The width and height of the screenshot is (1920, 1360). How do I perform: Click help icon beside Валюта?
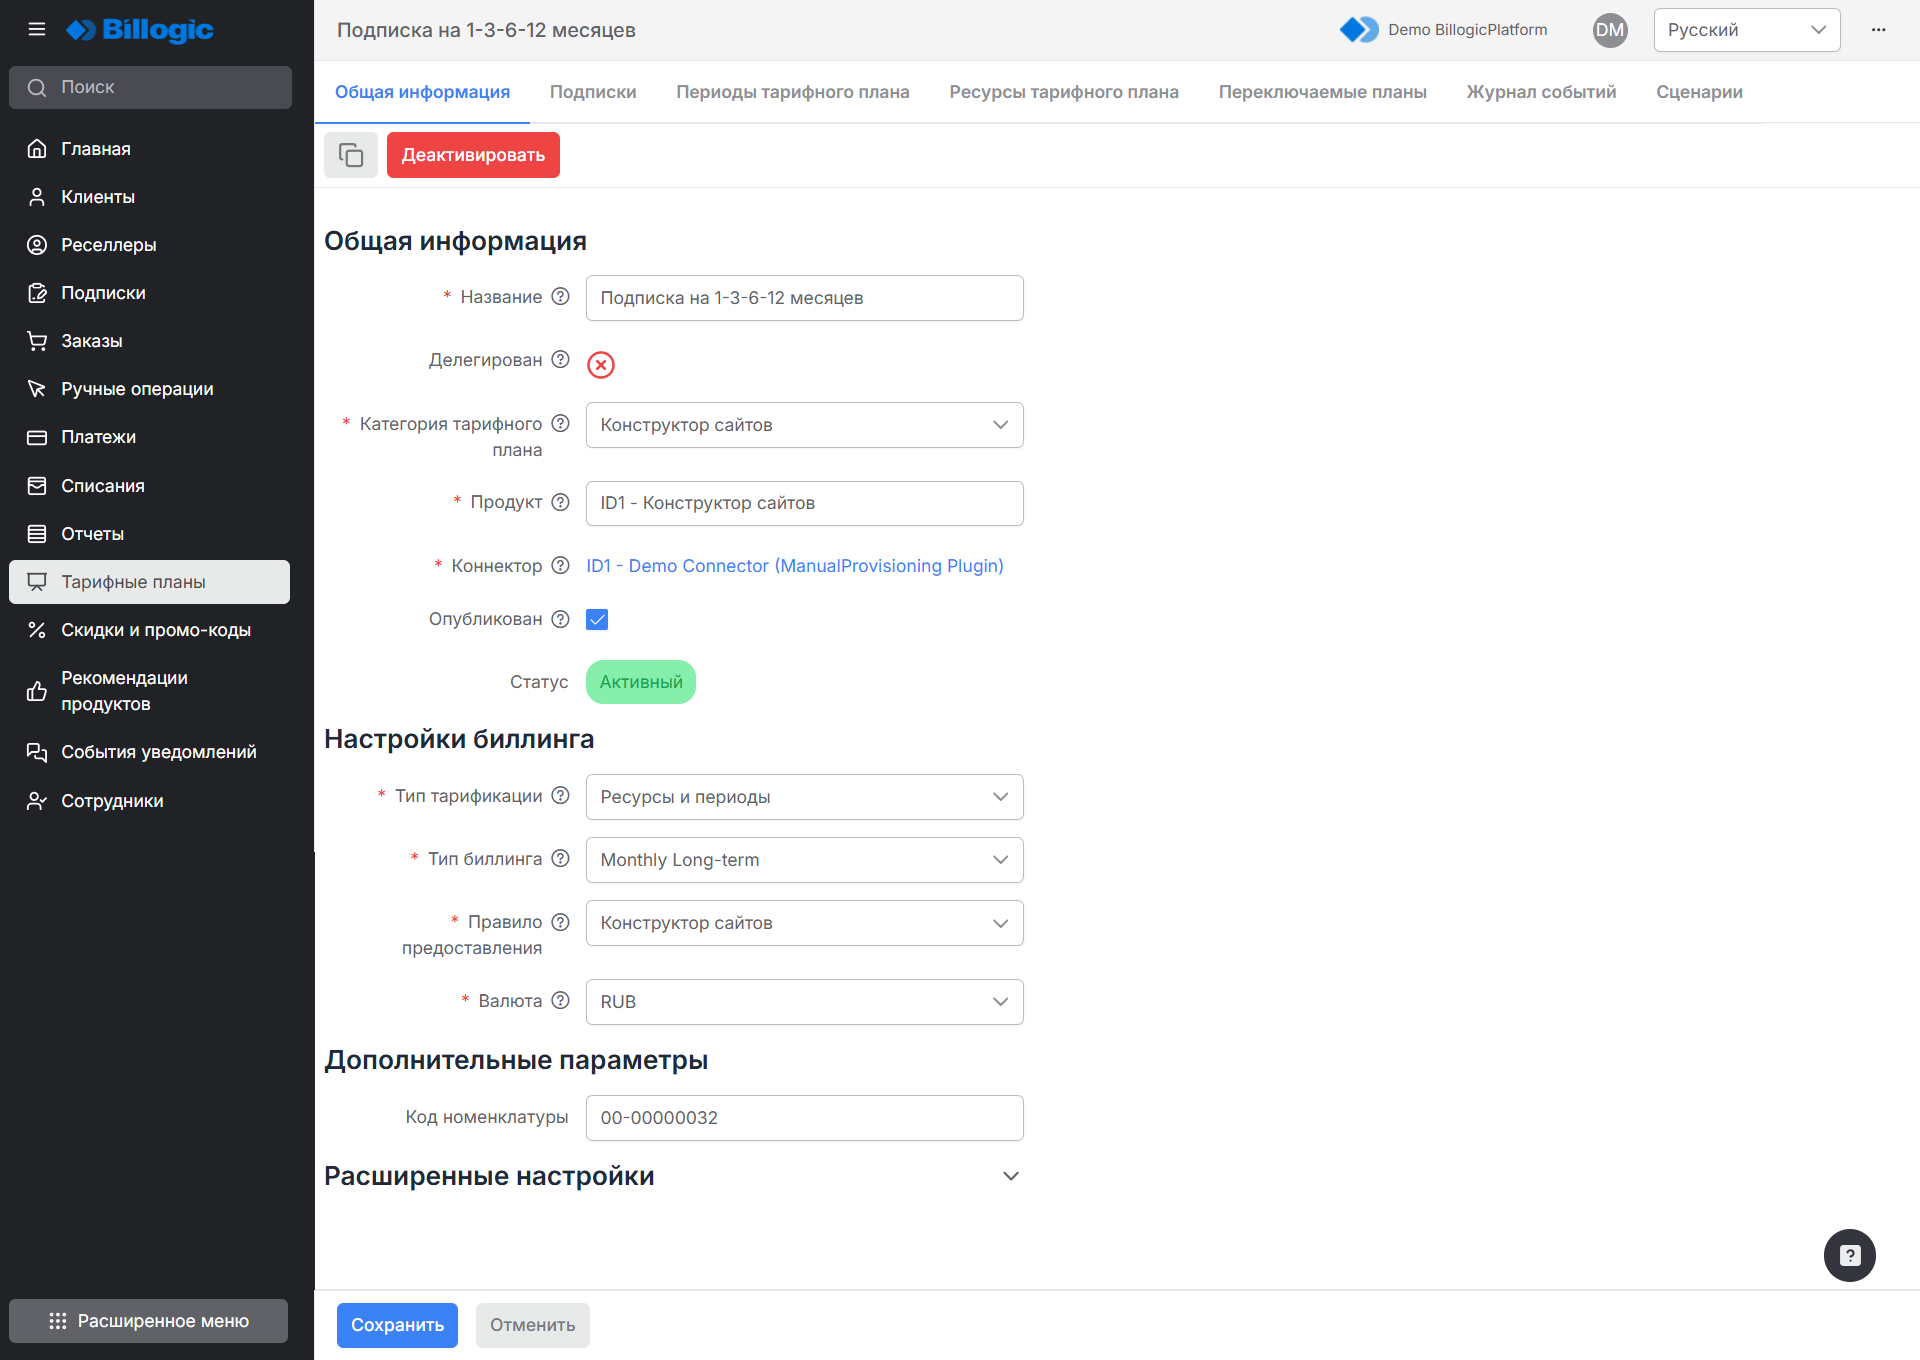561,1001
